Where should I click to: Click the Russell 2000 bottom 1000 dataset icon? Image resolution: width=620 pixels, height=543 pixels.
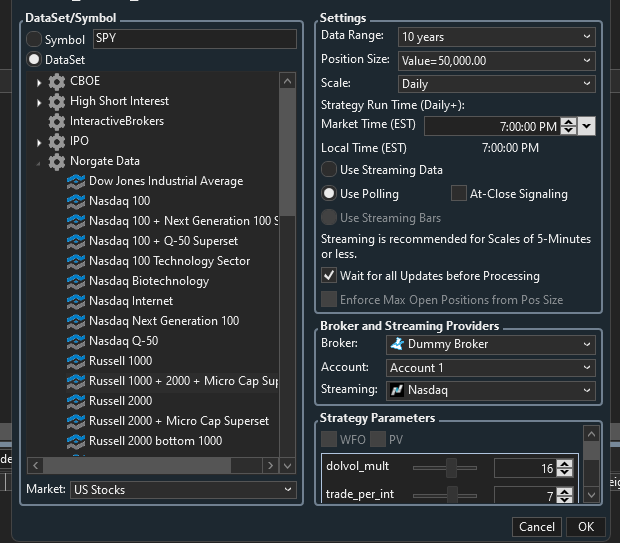coord(76,441)
